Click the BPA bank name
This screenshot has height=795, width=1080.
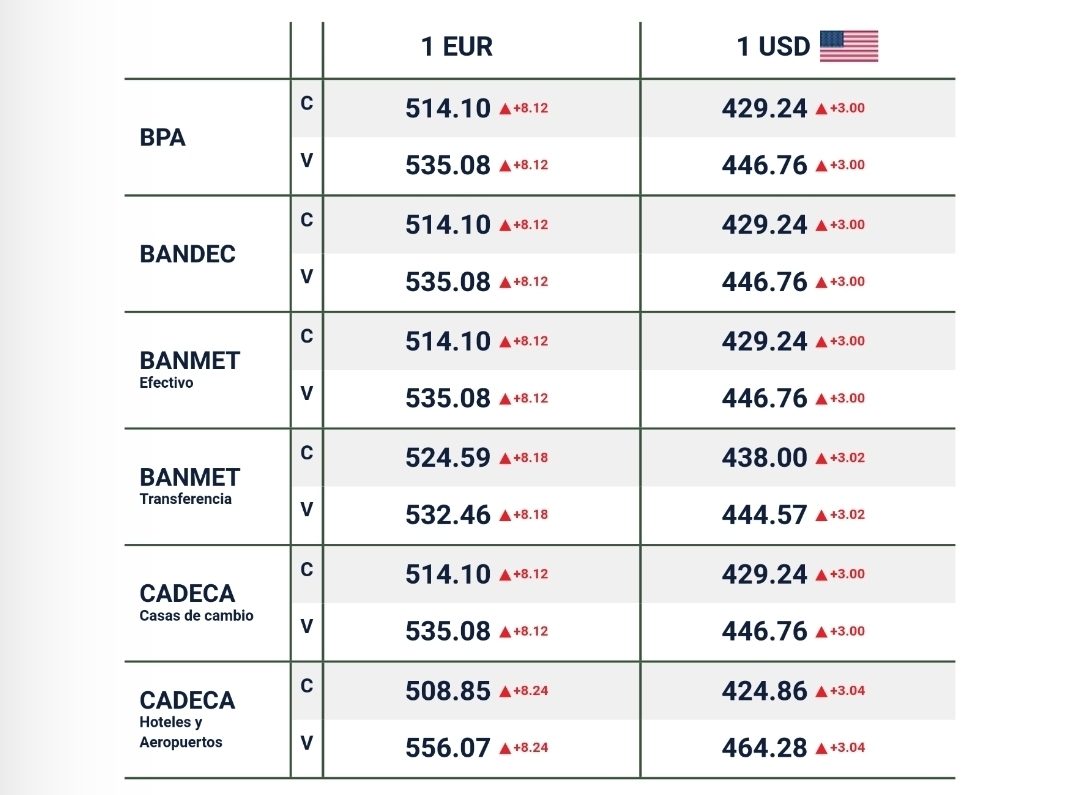[163, 138]
